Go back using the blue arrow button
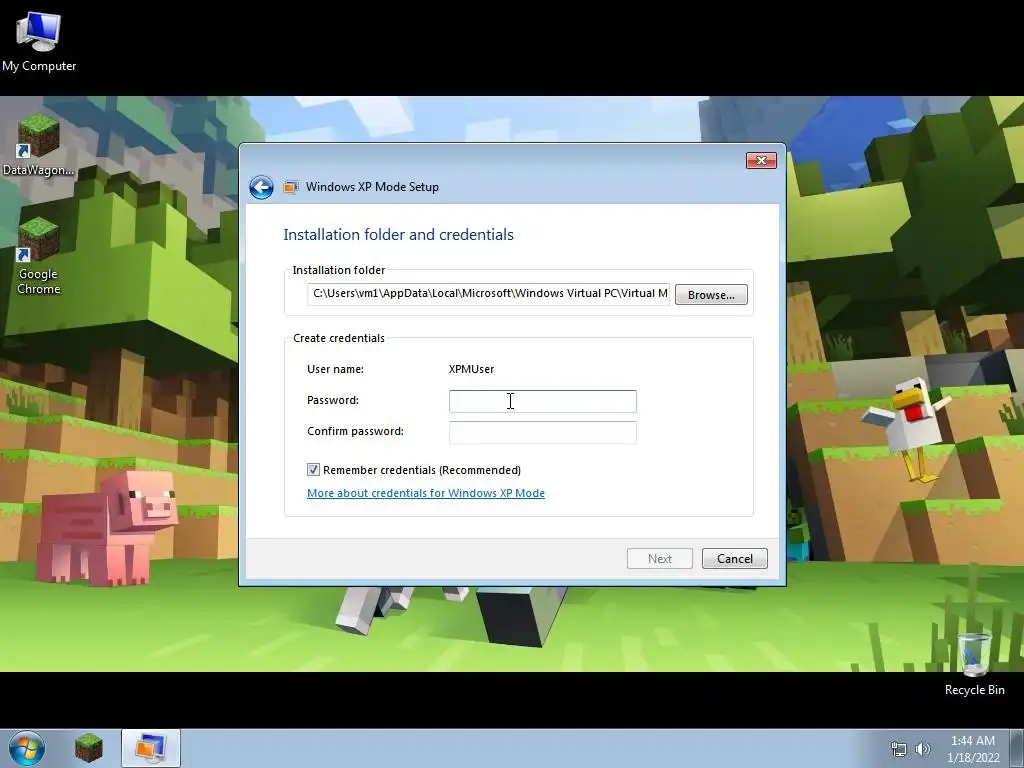This screenshot has height=768, width=1024. pos(261,187)
